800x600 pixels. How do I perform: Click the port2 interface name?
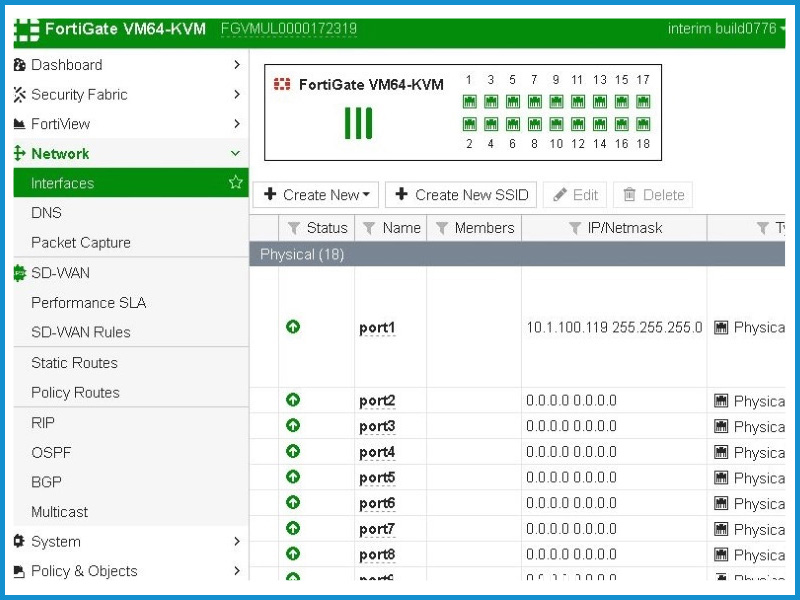coord(377,401)
